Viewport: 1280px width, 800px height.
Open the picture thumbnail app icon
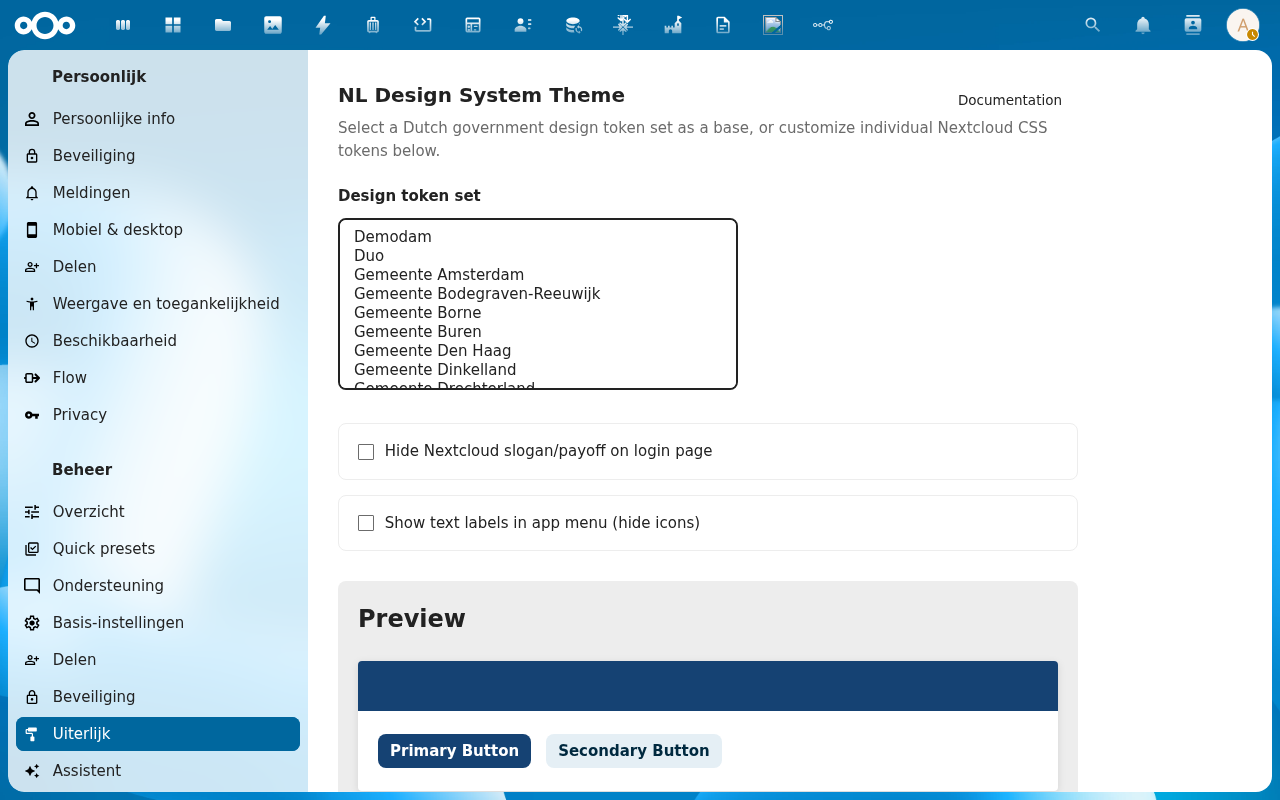click(773, 25)
